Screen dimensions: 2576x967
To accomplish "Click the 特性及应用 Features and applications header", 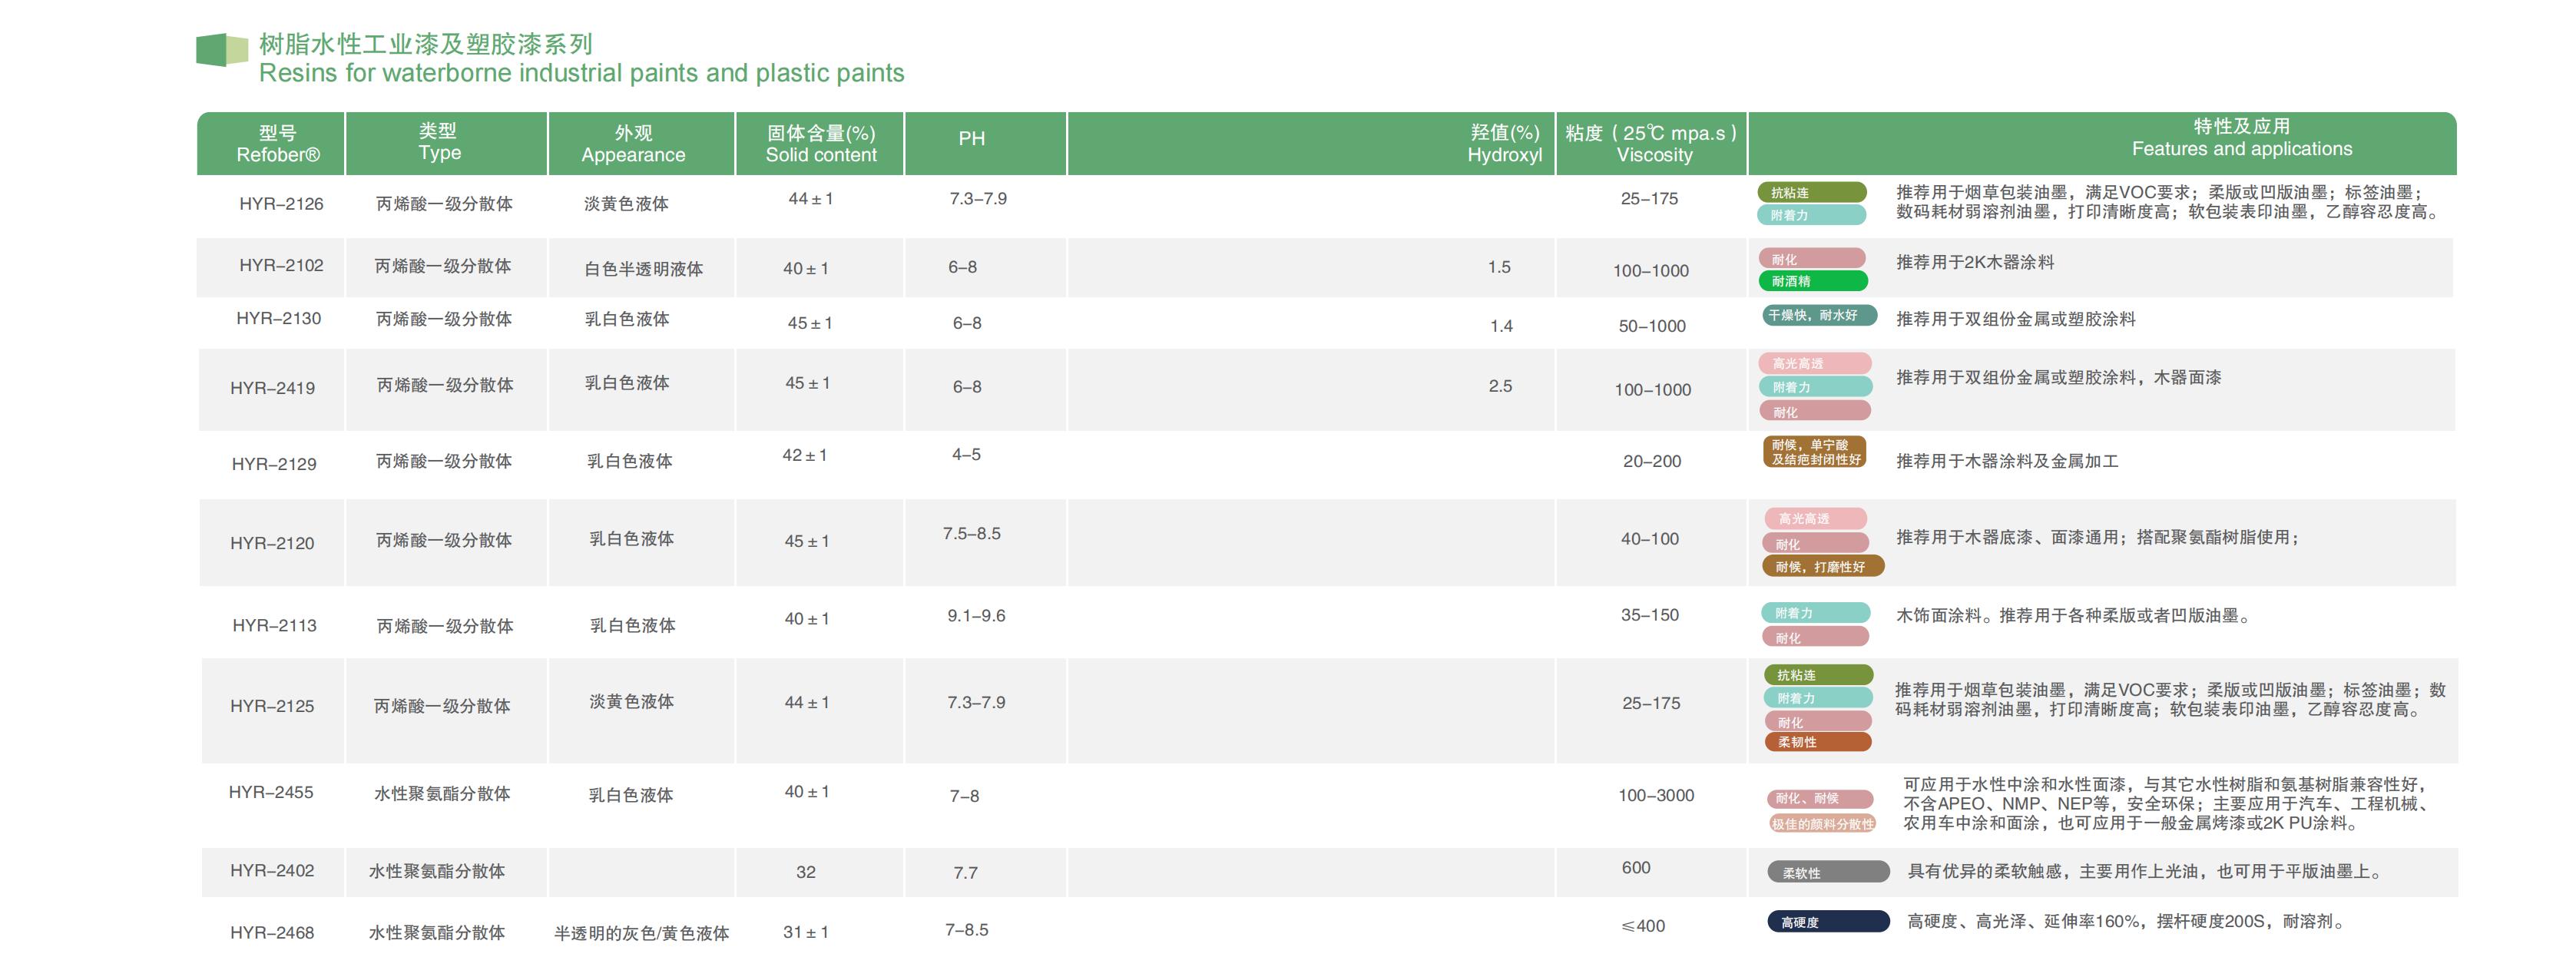I will pos(2241,138).
